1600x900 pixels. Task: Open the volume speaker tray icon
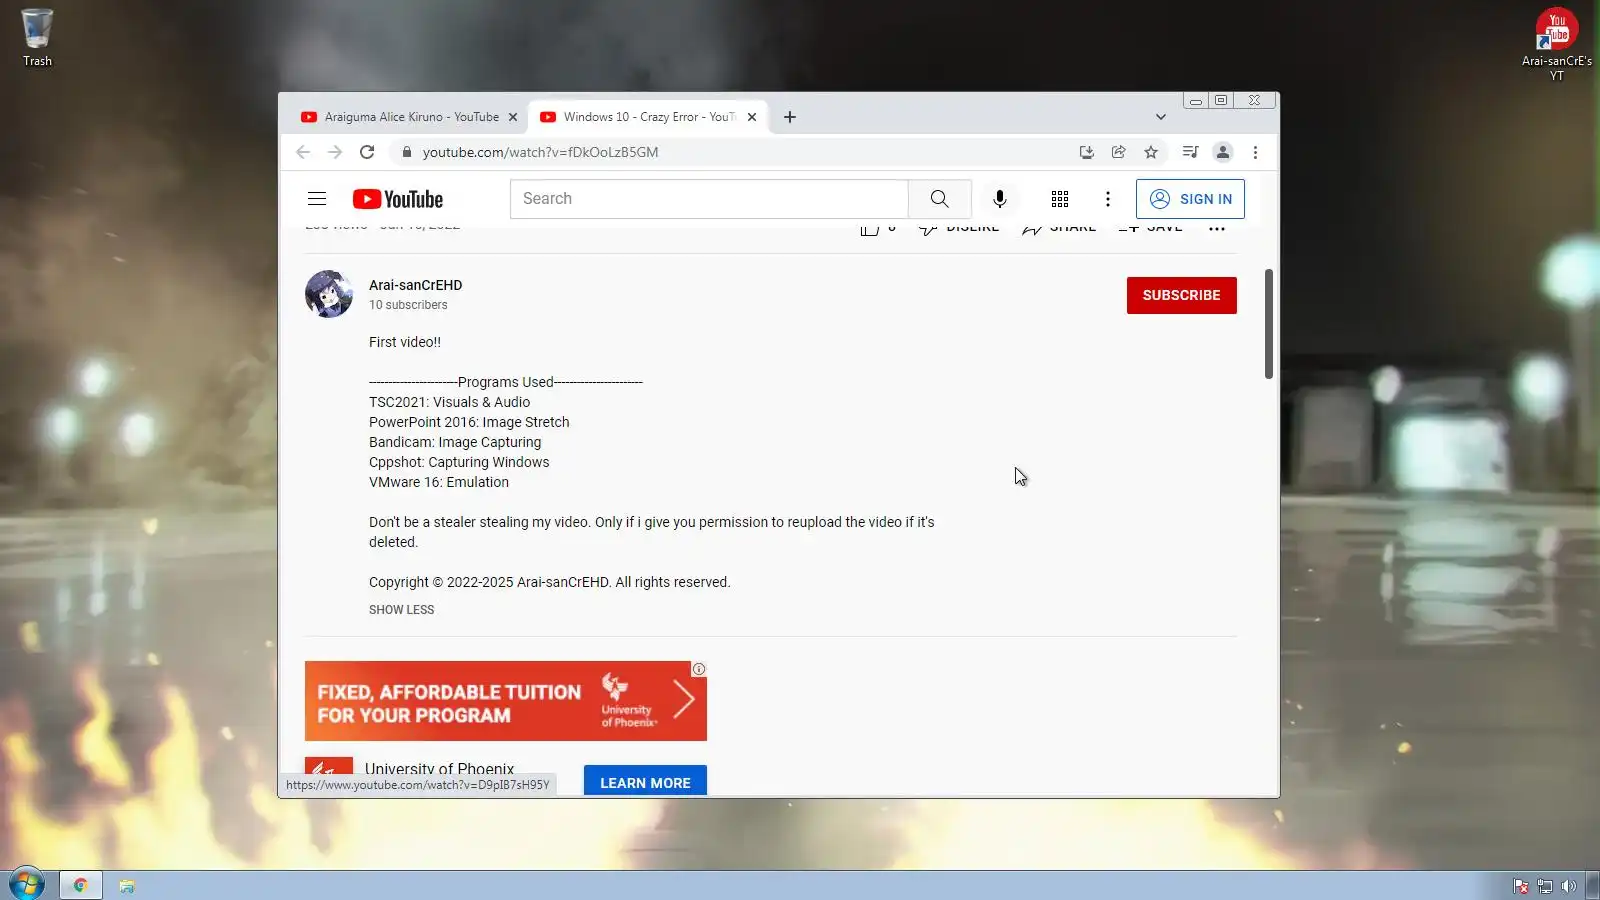(x=1569, y=886)
